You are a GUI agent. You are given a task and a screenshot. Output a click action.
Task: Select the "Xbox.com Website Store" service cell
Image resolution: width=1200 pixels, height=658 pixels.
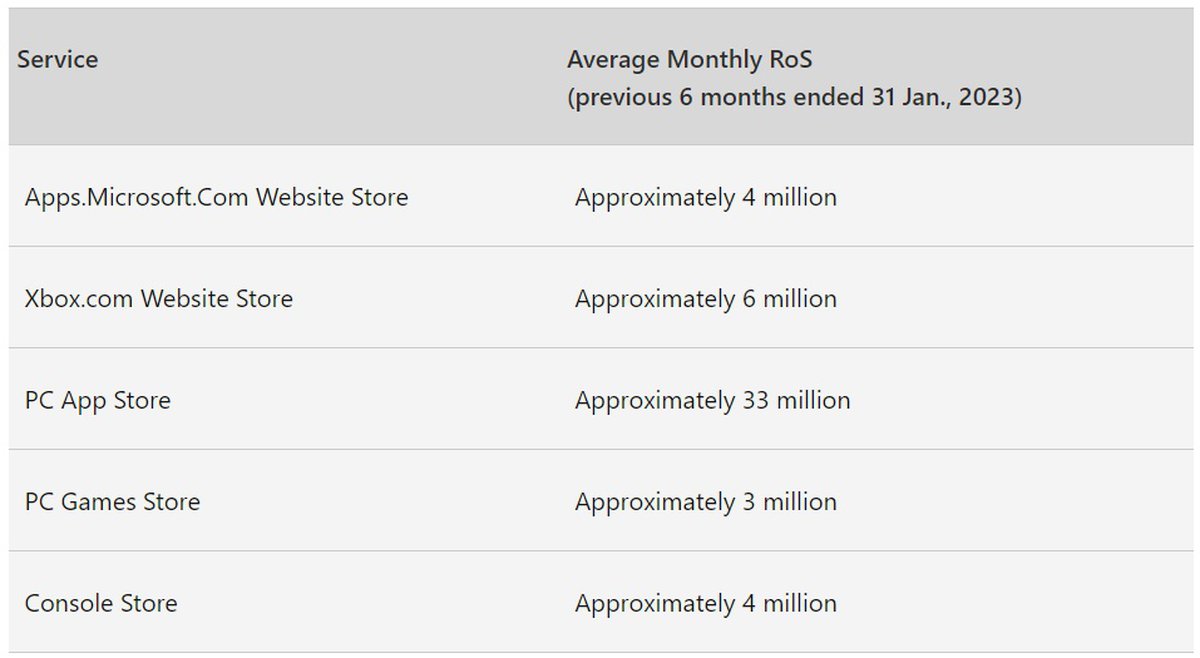[x=158, y=299]
